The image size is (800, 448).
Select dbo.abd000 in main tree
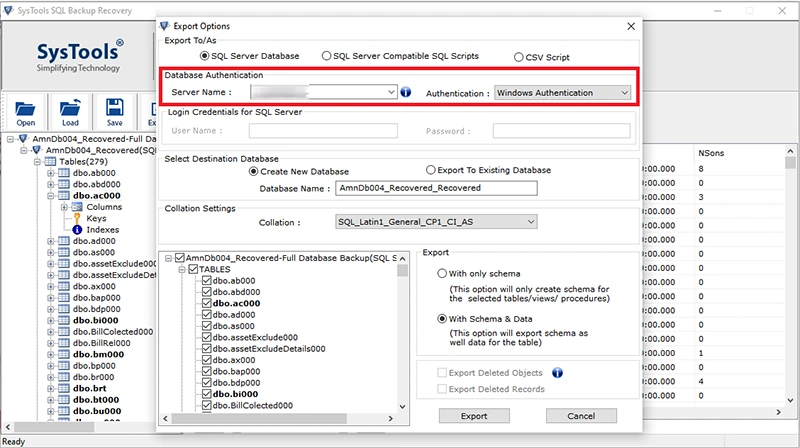pyautogui.click(x=96, y=184)
